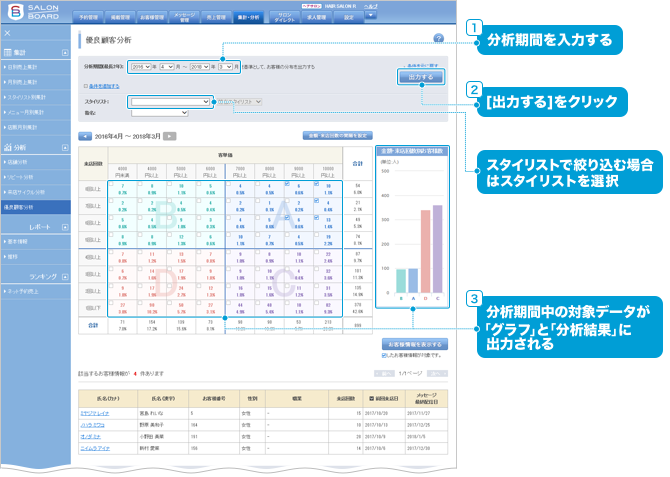Click the 次へ pagination button
The height and width of the screenshot is (477, 670).
point(437,374)
